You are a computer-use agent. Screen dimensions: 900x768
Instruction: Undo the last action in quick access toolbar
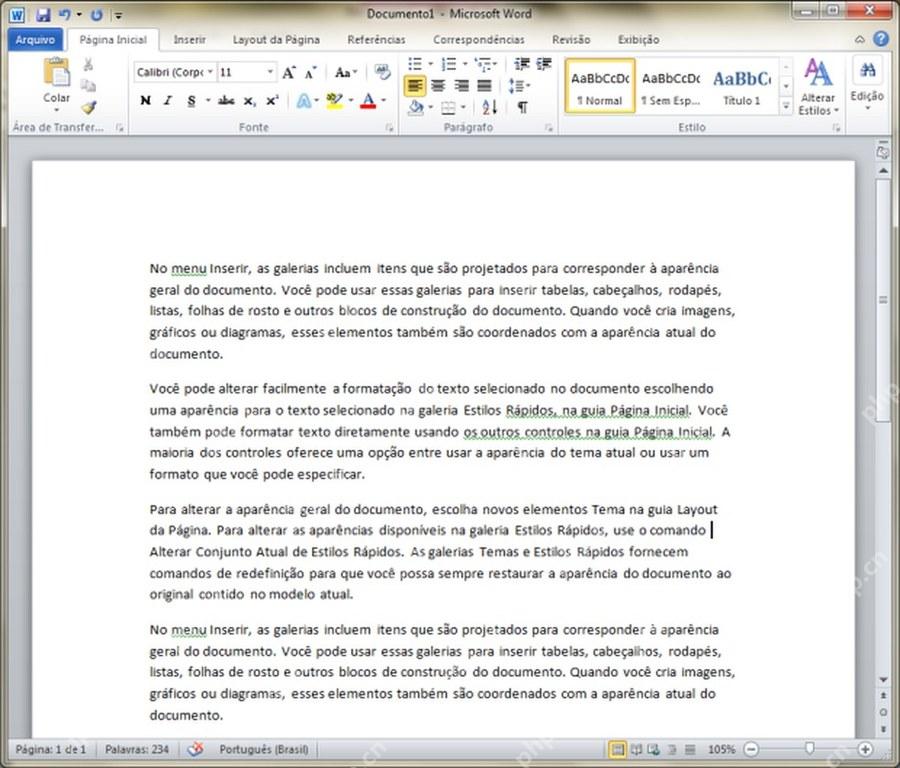pos(65,14)
